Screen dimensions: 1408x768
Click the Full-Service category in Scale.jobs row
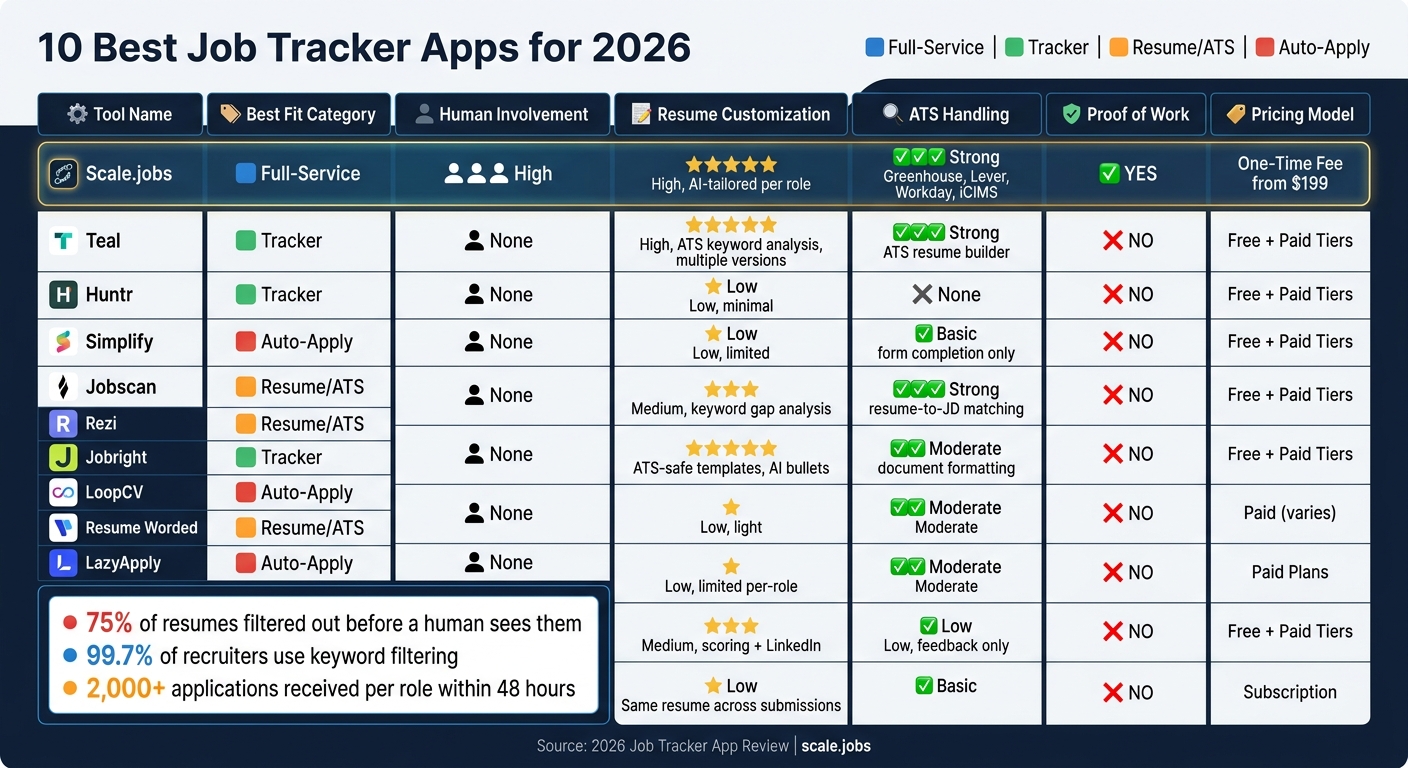tap(297, 174)
